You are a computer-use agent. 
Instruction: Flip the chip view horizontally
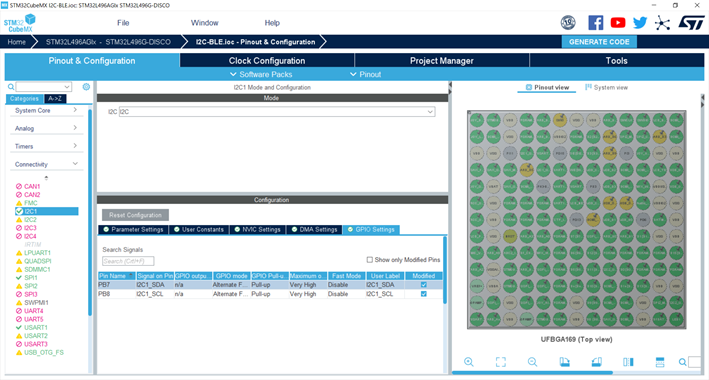click(628, 361)
